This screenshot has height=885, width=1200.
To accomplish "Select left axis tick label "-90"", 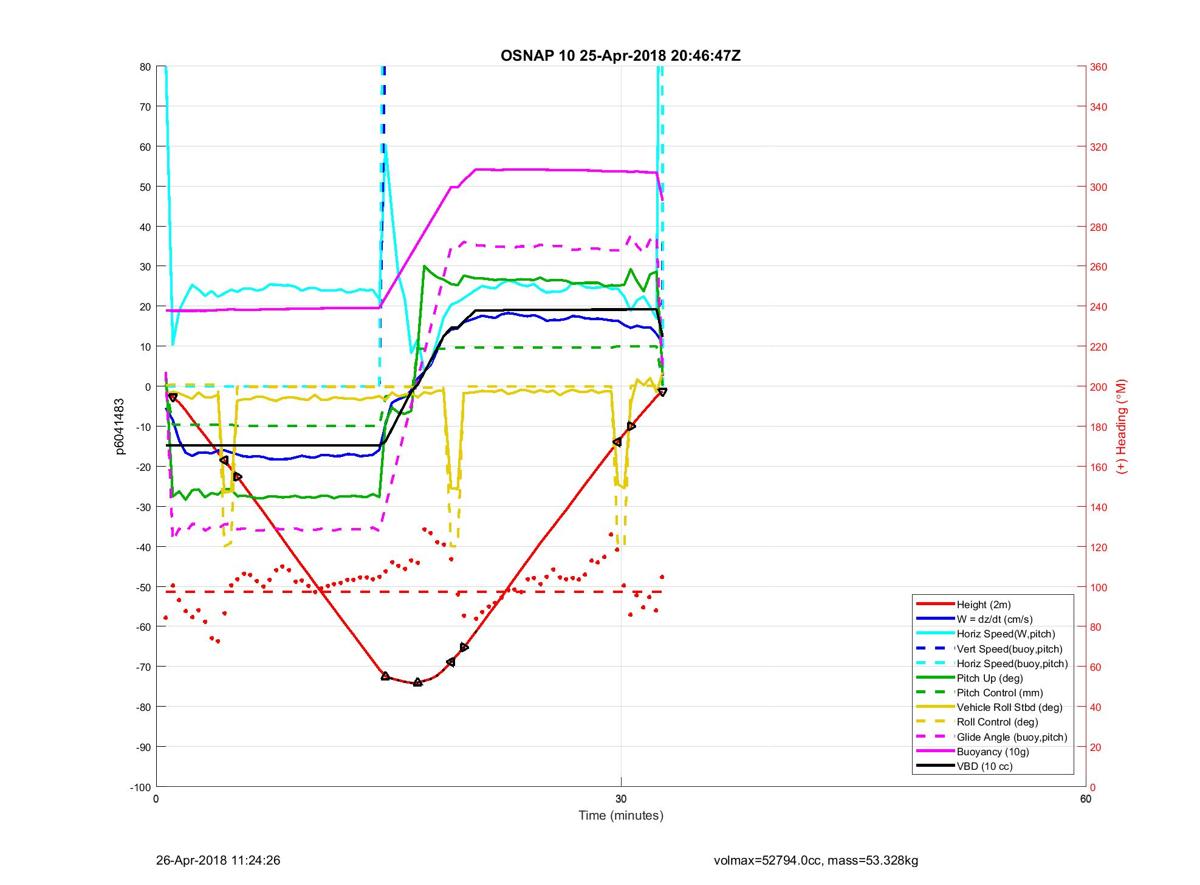I will pos(142,747).
